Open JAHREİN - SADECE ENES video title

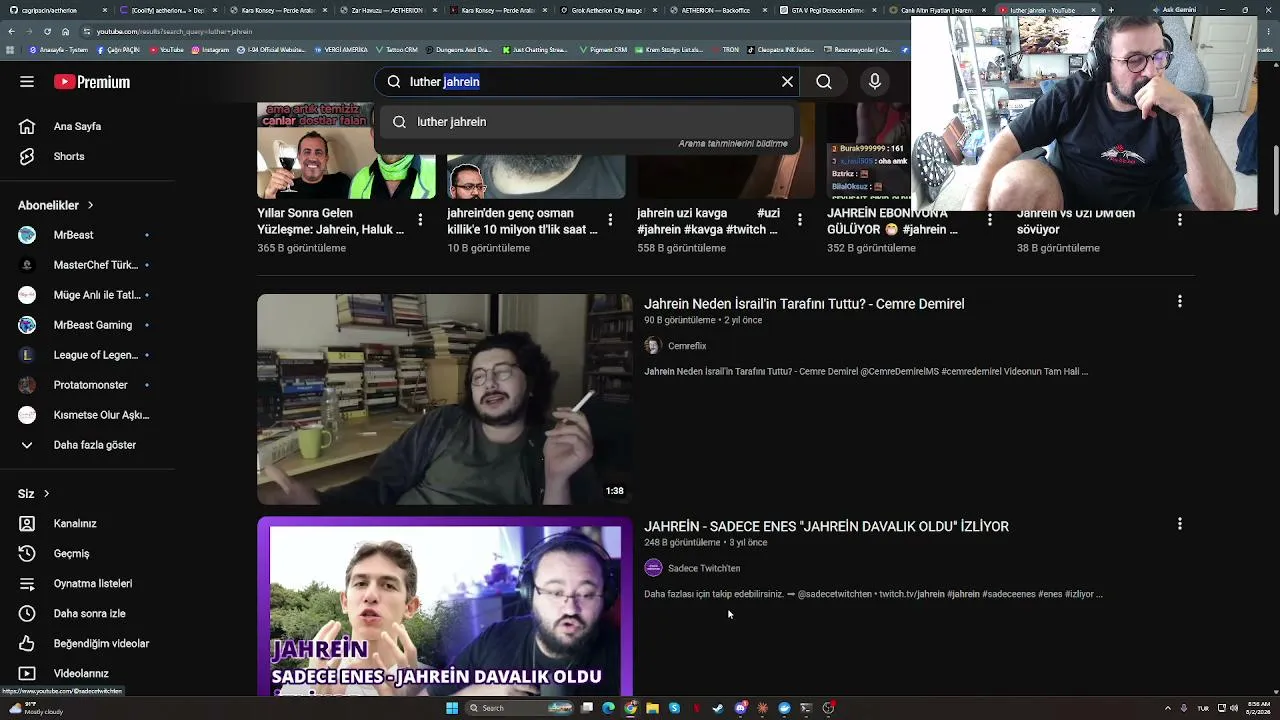pos(826,526)
